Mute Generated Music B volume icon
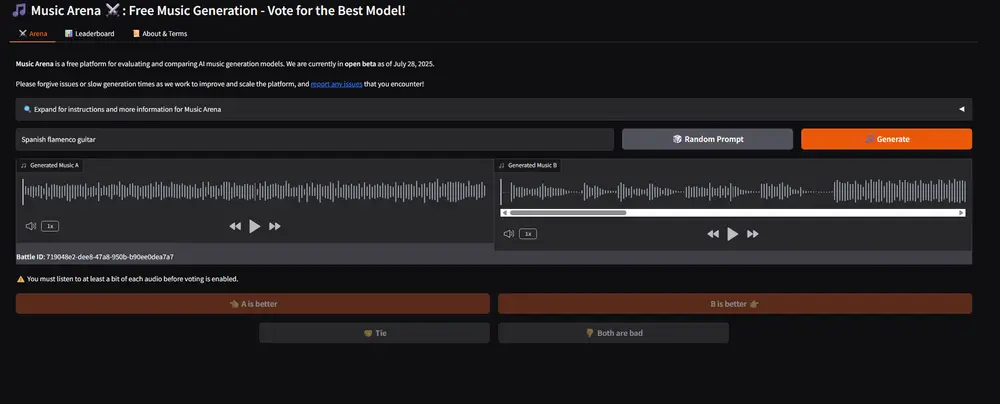Viewport: 1000px width, 404px height. tap(509, 233)
